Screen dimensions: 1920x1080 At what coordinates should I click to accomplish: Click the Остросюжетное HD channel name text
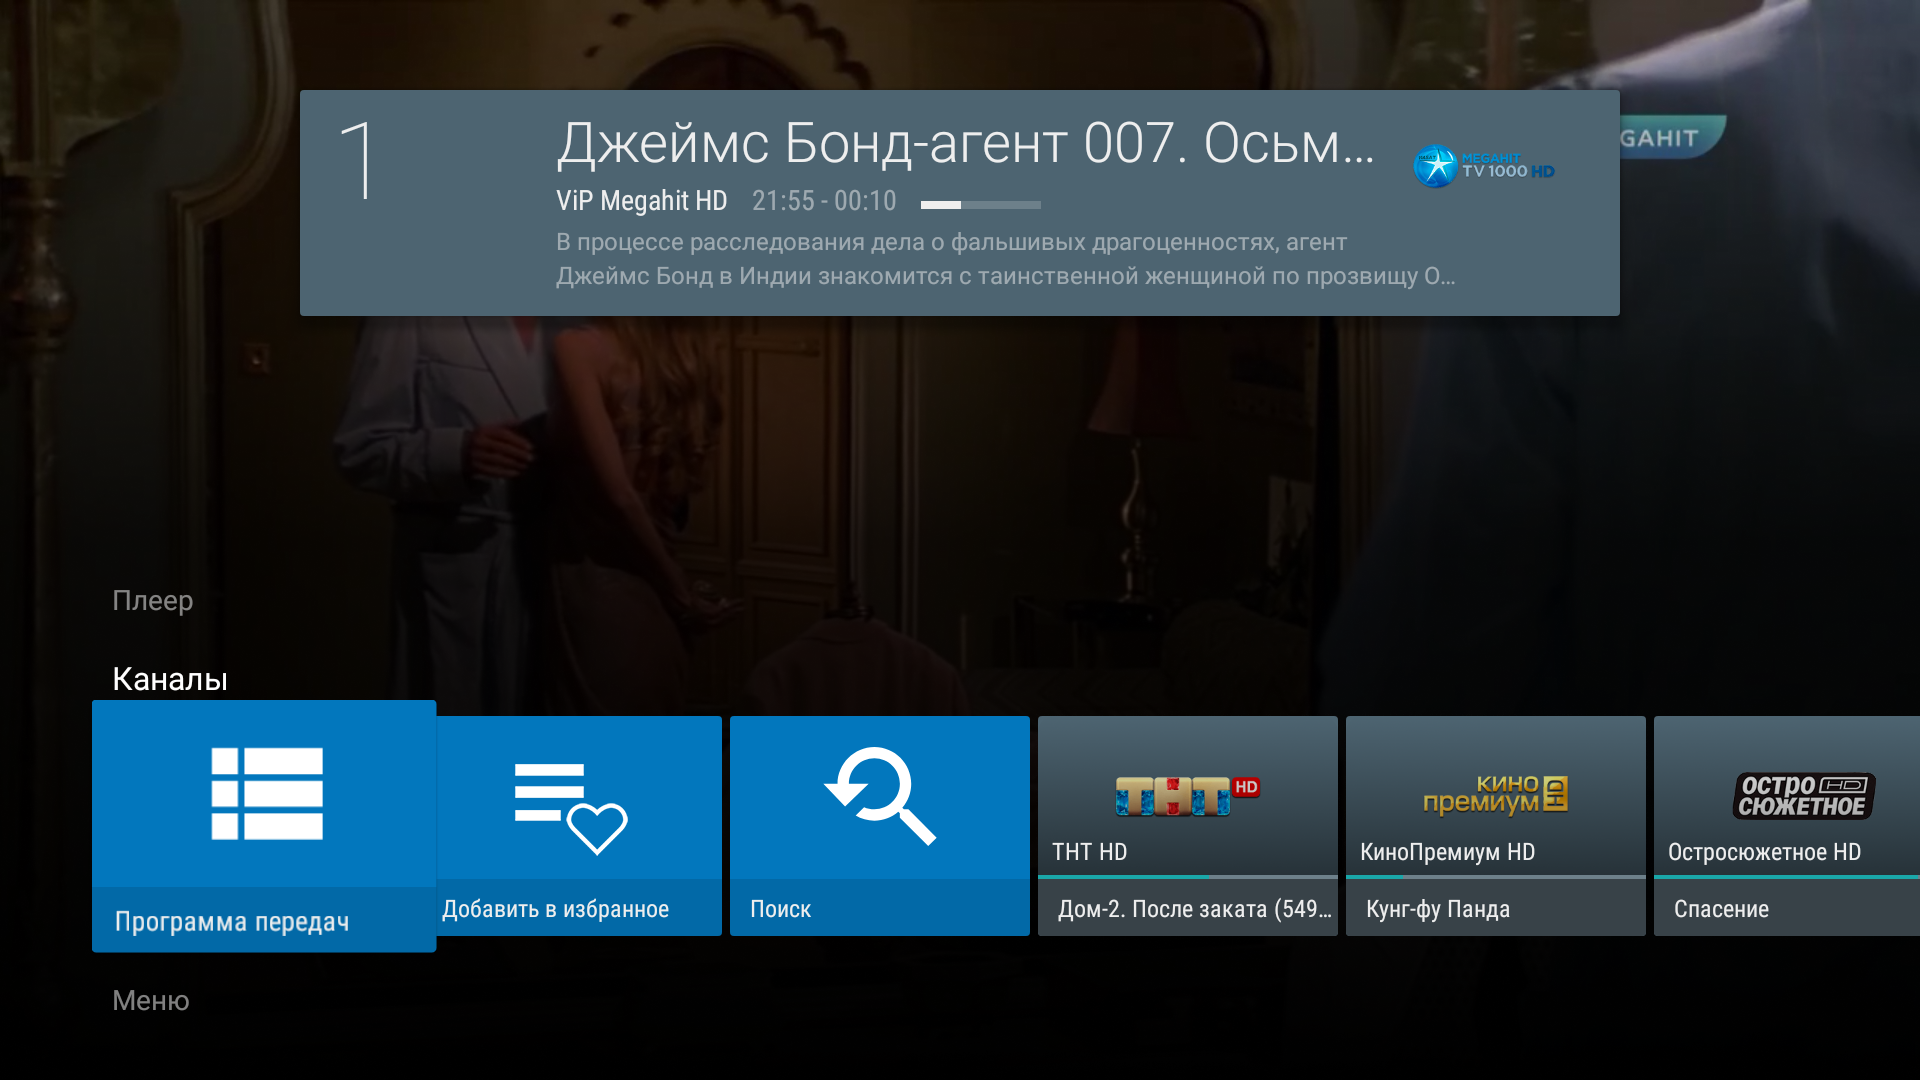[1764, 852]
